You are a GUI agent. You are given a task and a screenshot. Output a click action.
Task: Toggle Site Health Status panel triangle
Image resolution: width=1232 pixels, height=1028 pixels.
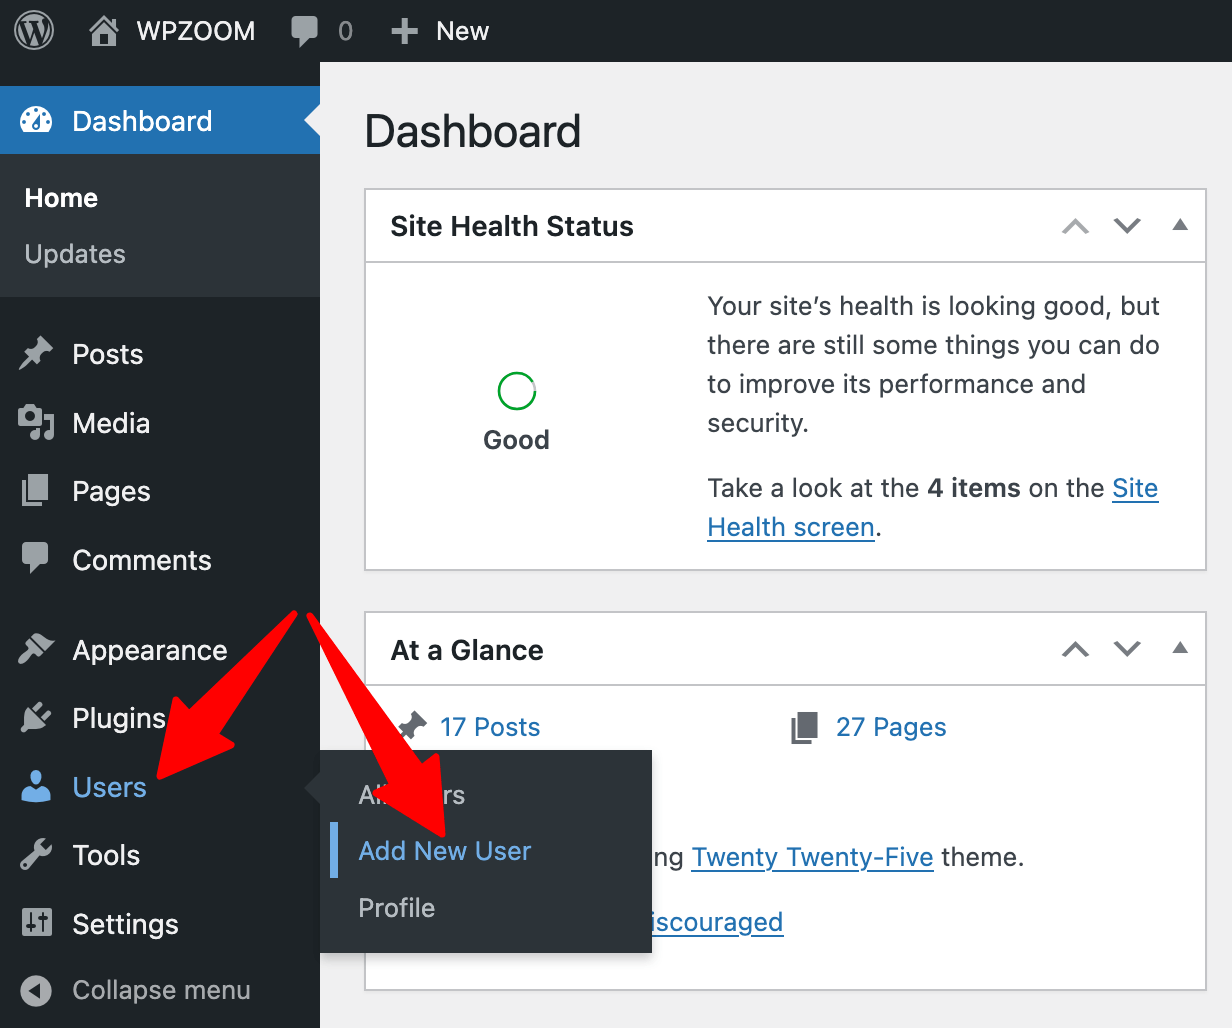pyautogui.click(x=1180, y=225)
